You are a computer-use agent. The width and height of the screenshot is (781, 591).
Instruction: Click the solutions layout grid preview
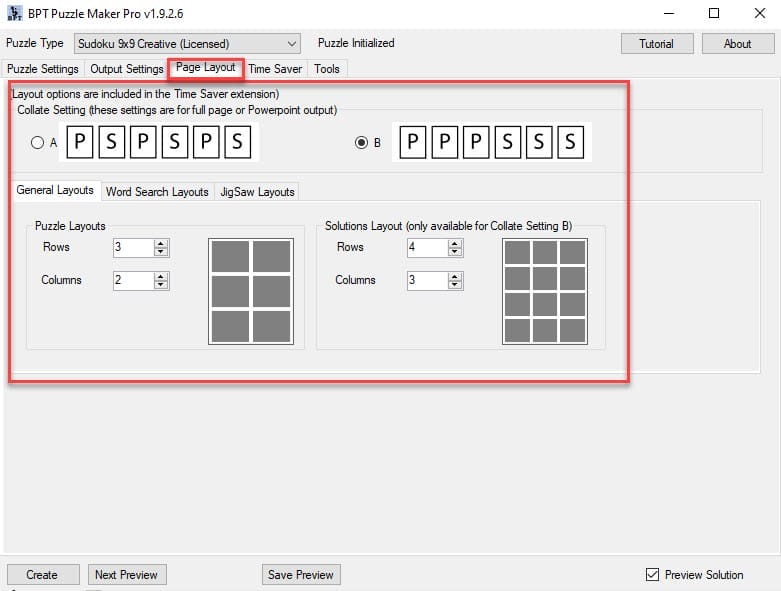(x=544, y=291)
